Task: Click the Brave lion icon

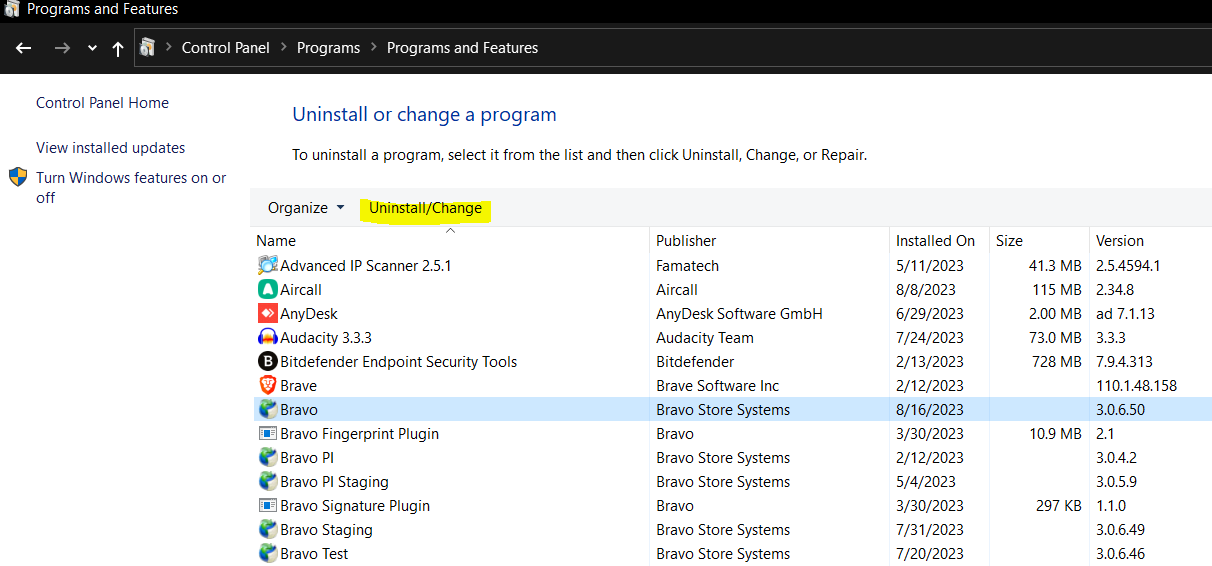Action: pyautogui.click(x=267, y=386)
